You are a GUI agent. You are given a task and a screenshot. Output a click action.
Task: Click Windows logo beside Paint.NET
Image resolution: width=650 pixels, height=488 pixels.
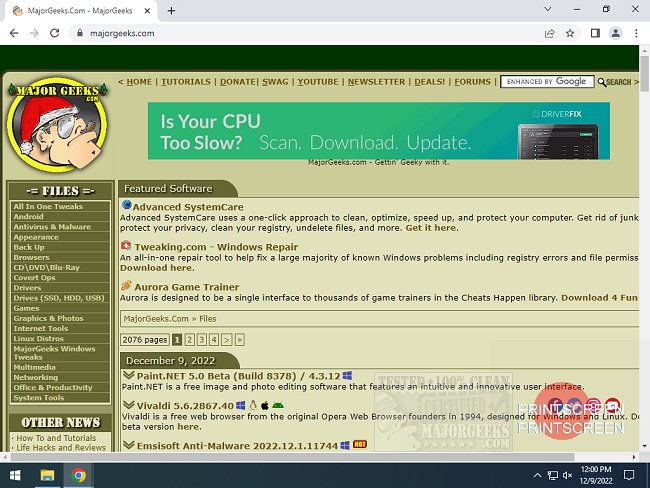coord(347,376)
